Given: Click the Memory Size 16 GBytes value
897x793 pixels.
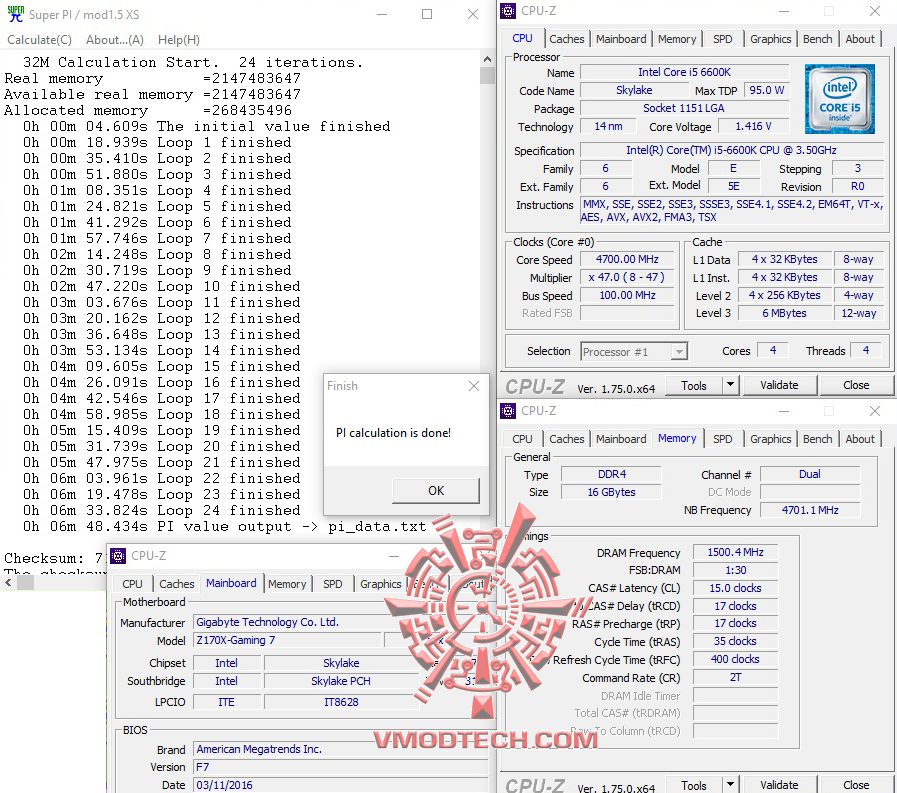Looking at the screenshot, I should tap(611, 492).
